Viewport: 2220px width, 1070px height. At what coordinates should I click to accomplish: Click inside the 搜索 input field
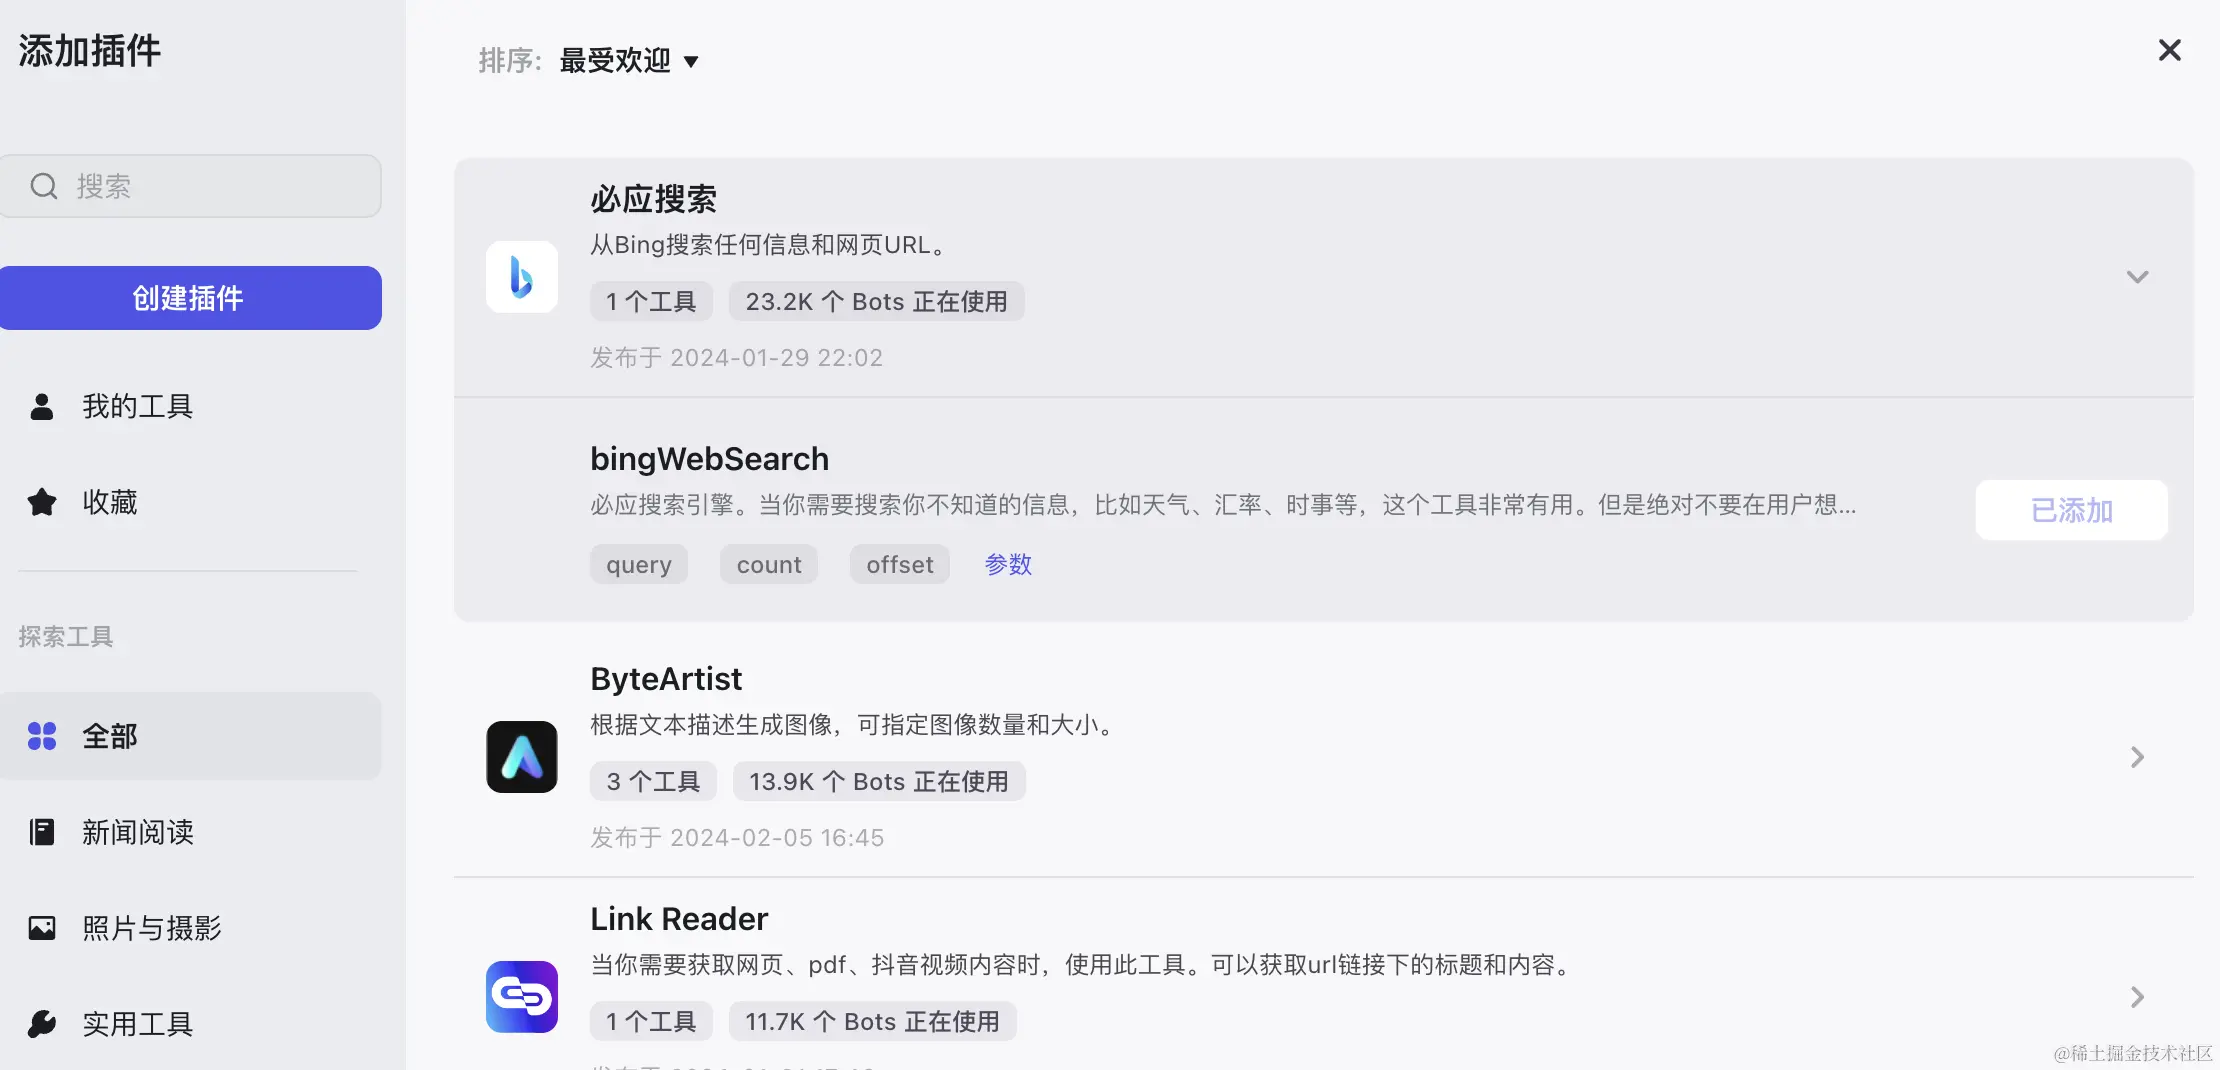coord(200,186)
